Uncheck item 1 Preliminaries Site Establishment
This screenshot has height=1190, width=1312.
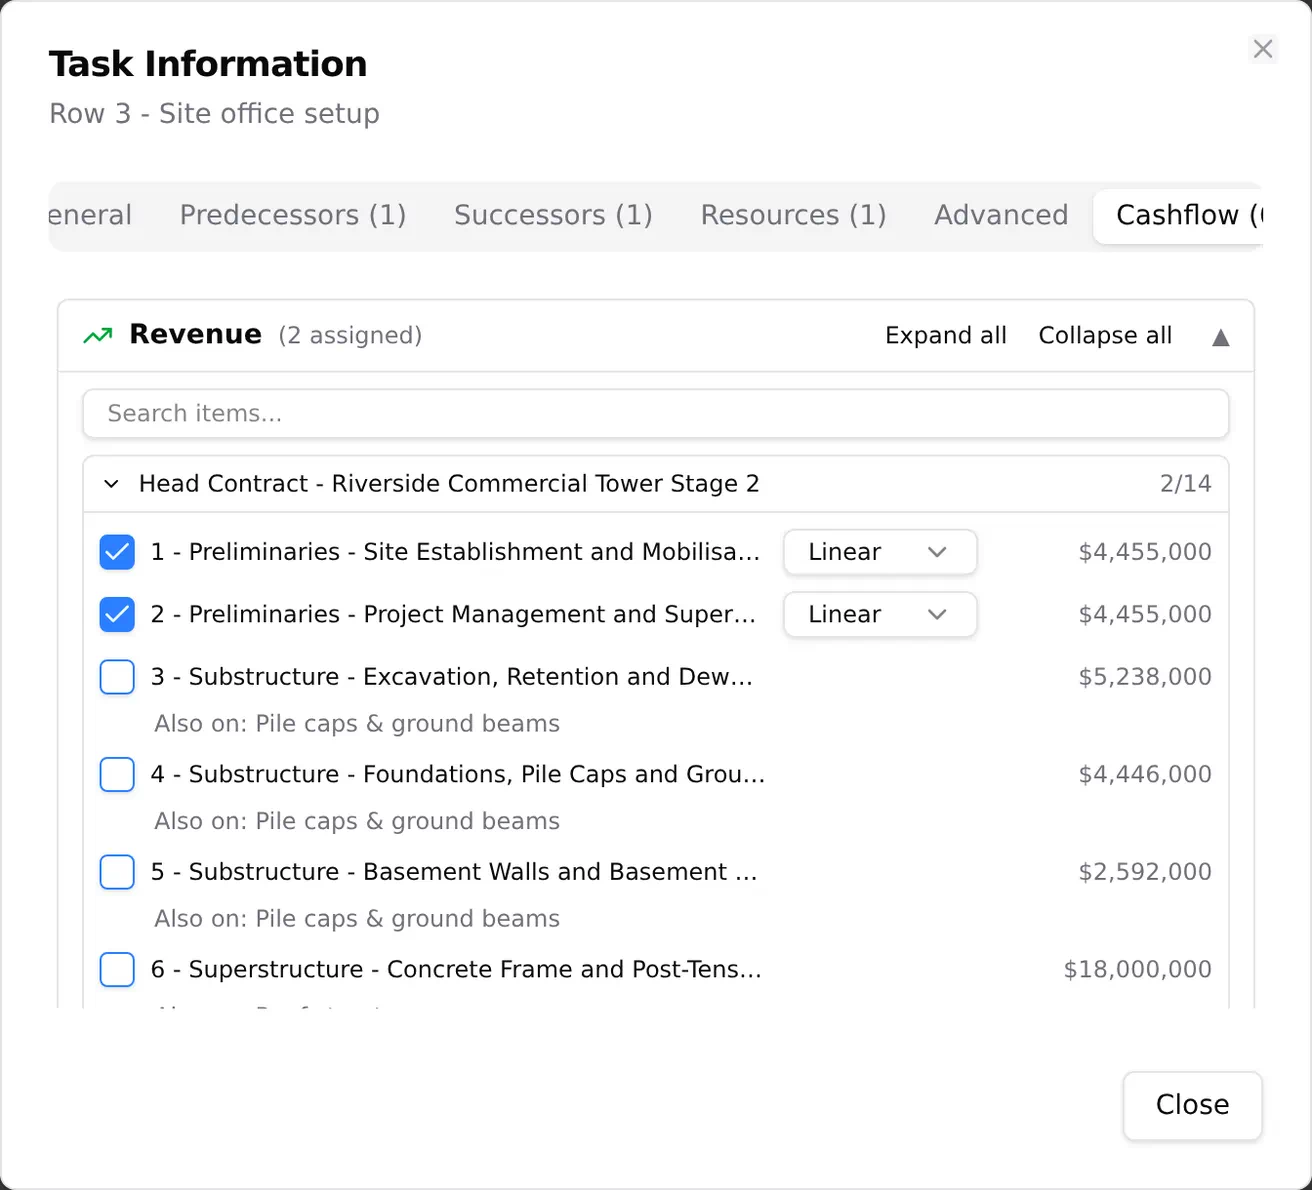pyautogui.click(x=117, y=552)
